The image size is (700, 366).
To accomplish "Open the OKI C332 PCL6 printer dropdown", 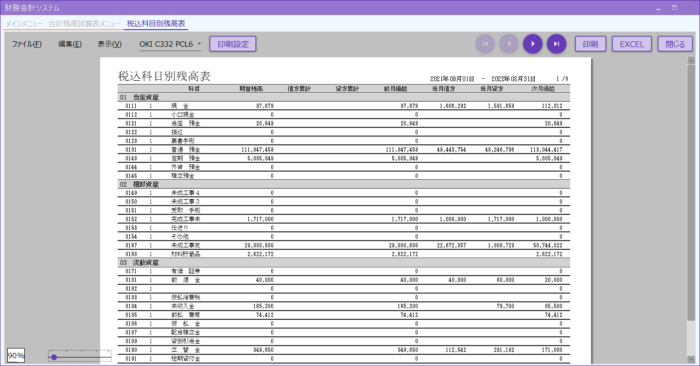I will [170, 44].
